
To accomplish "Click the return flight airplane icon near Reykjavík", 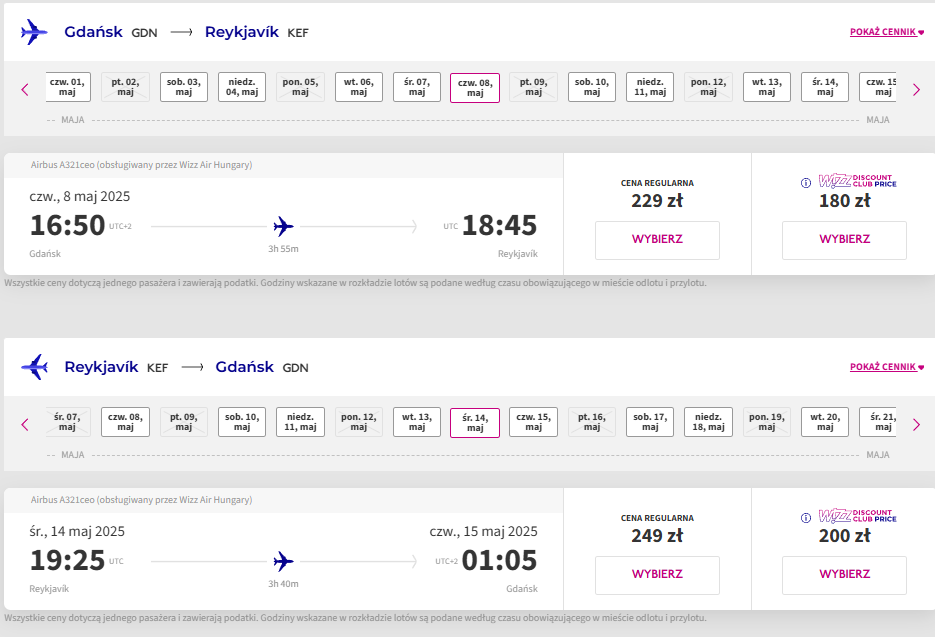I will [34, 367].
